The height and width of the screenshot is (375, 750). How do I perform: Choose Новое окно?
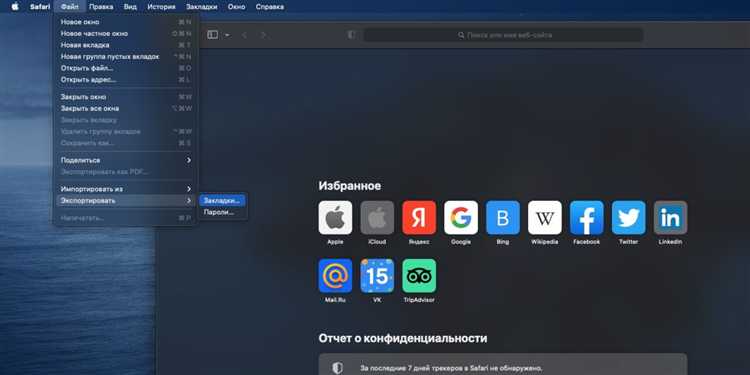[x=126, y=22]
